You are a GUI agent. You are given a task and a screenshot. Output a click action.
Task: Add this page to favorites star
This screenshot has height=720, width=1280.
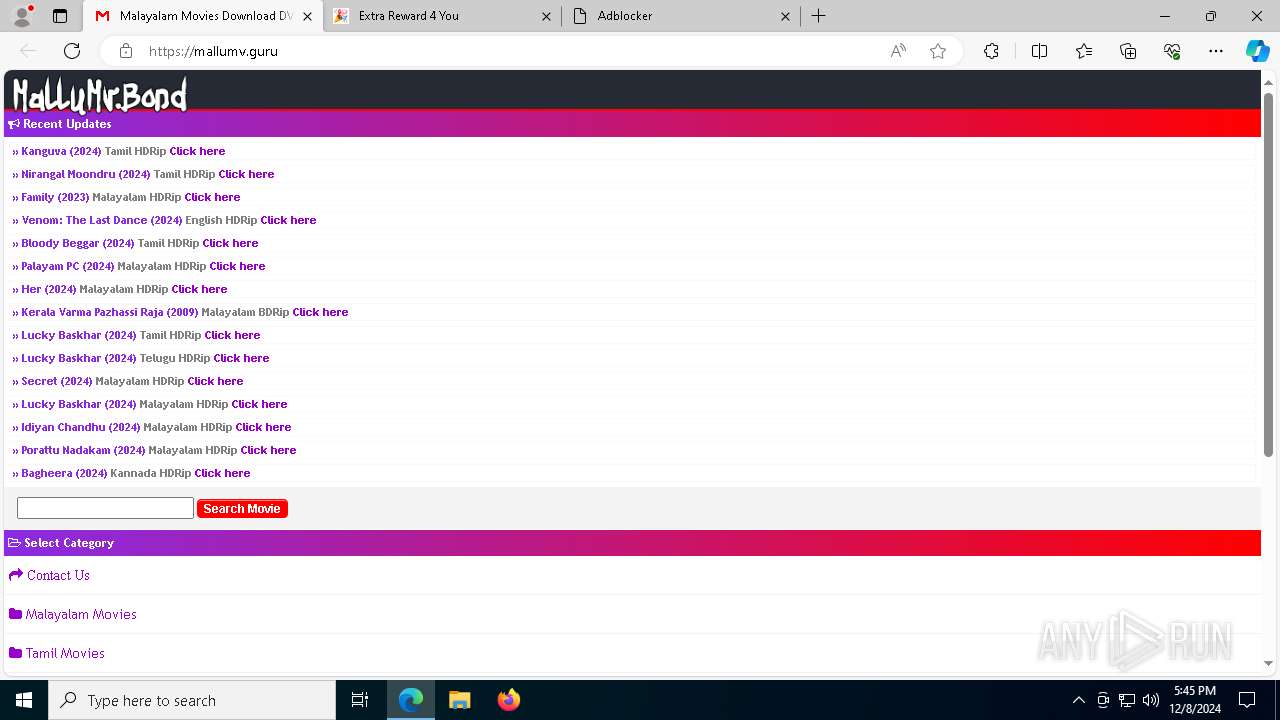(938, 51)
